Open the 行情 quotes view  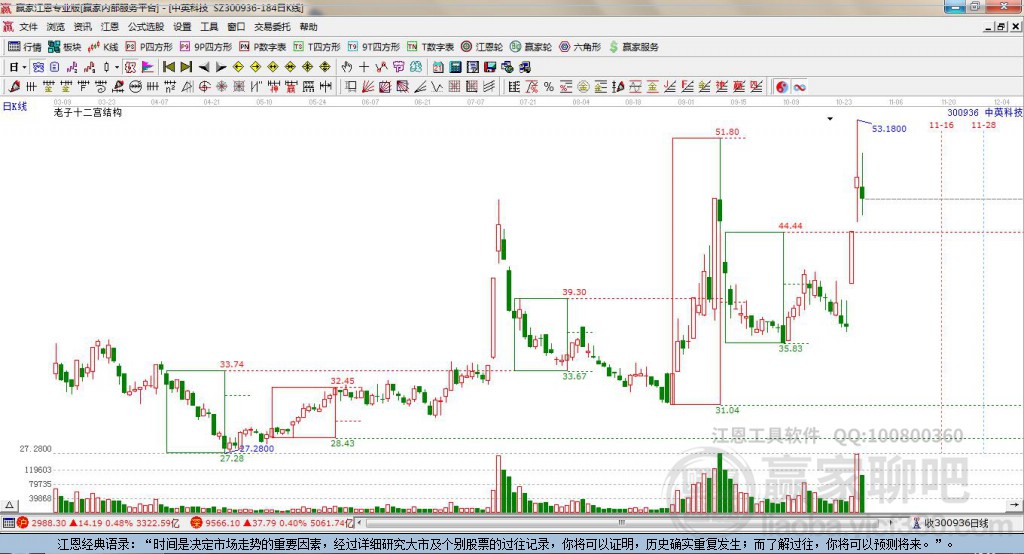pyautogui.click(x=24, y=47)
